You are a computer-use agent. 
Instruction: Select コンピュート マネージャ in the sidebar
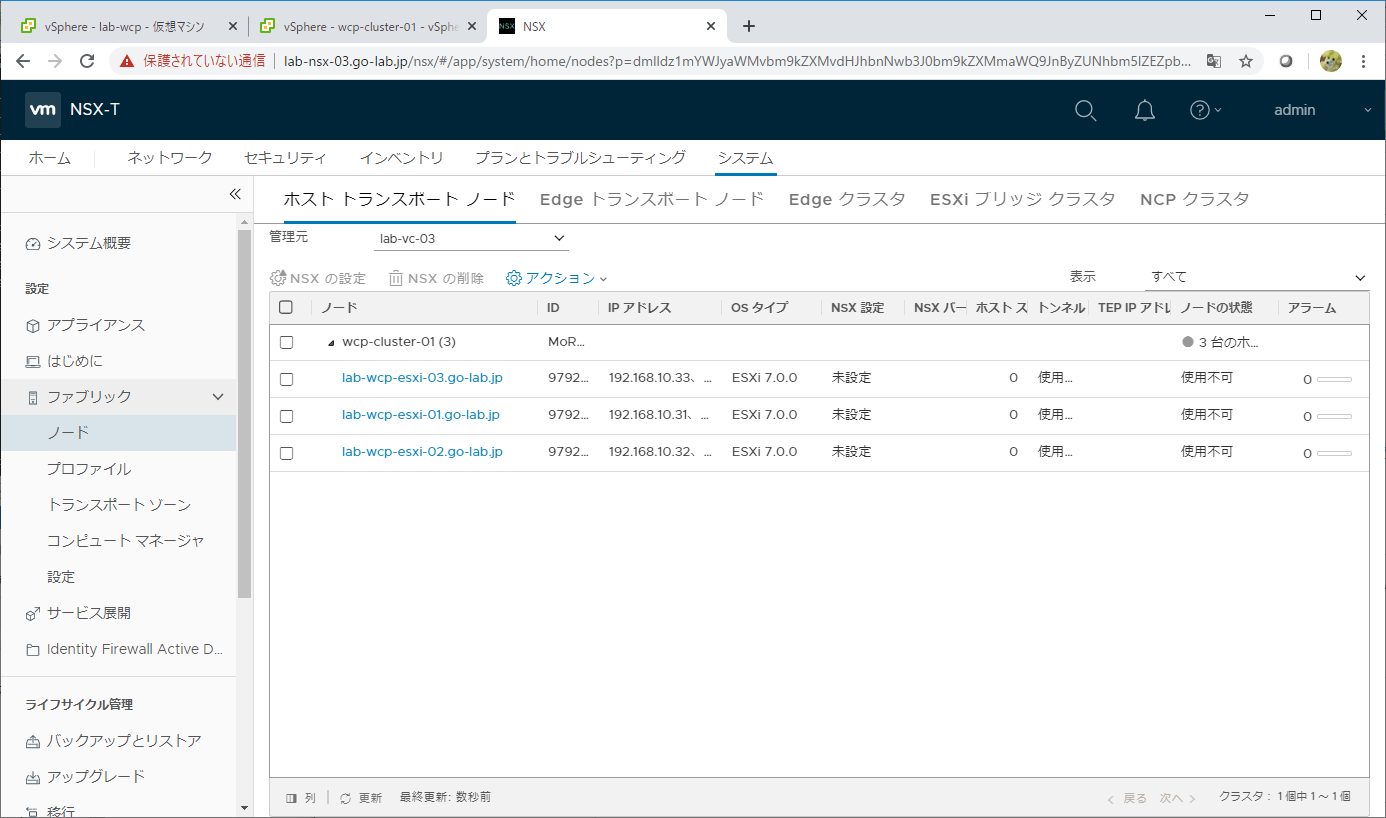point(126,541)
